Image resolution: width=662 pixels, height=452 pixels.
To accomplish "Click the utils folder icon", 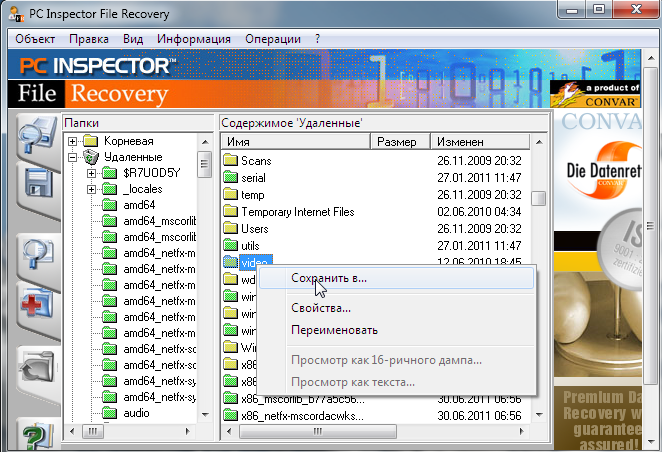I will [231, 245].
